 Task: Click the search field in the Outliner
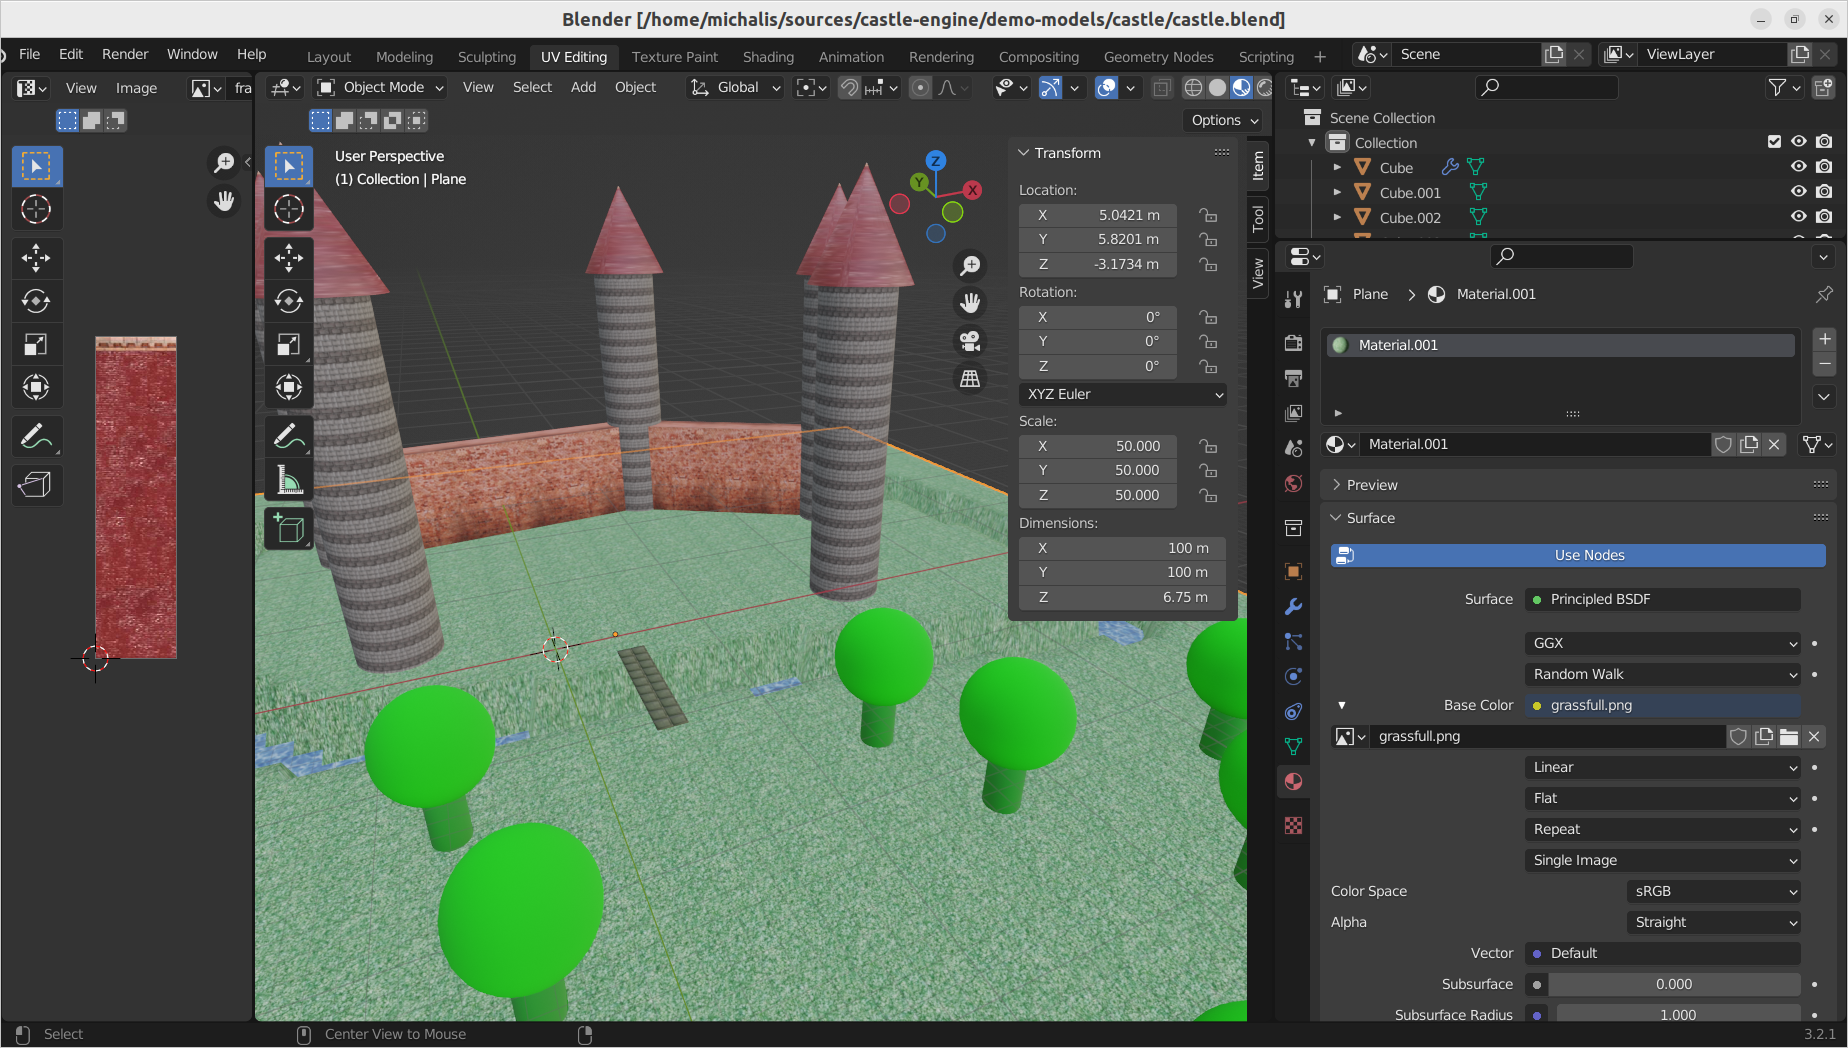click(1546, 87)
